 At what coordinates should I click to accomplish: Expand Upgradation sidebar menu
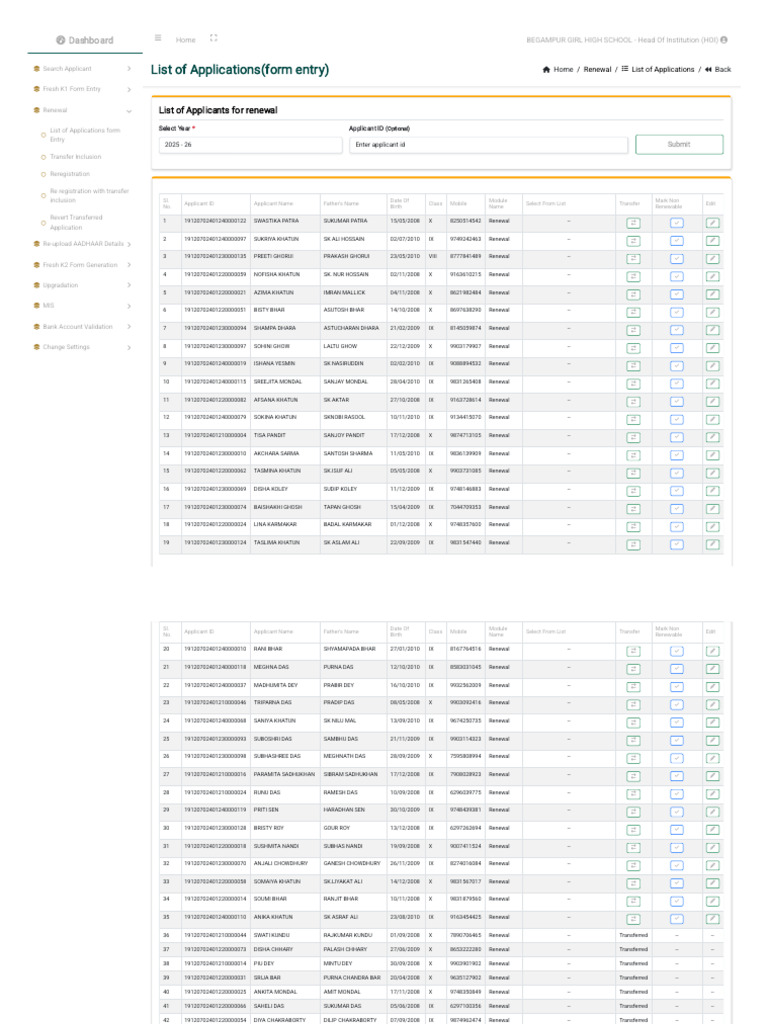pos(82,285)
